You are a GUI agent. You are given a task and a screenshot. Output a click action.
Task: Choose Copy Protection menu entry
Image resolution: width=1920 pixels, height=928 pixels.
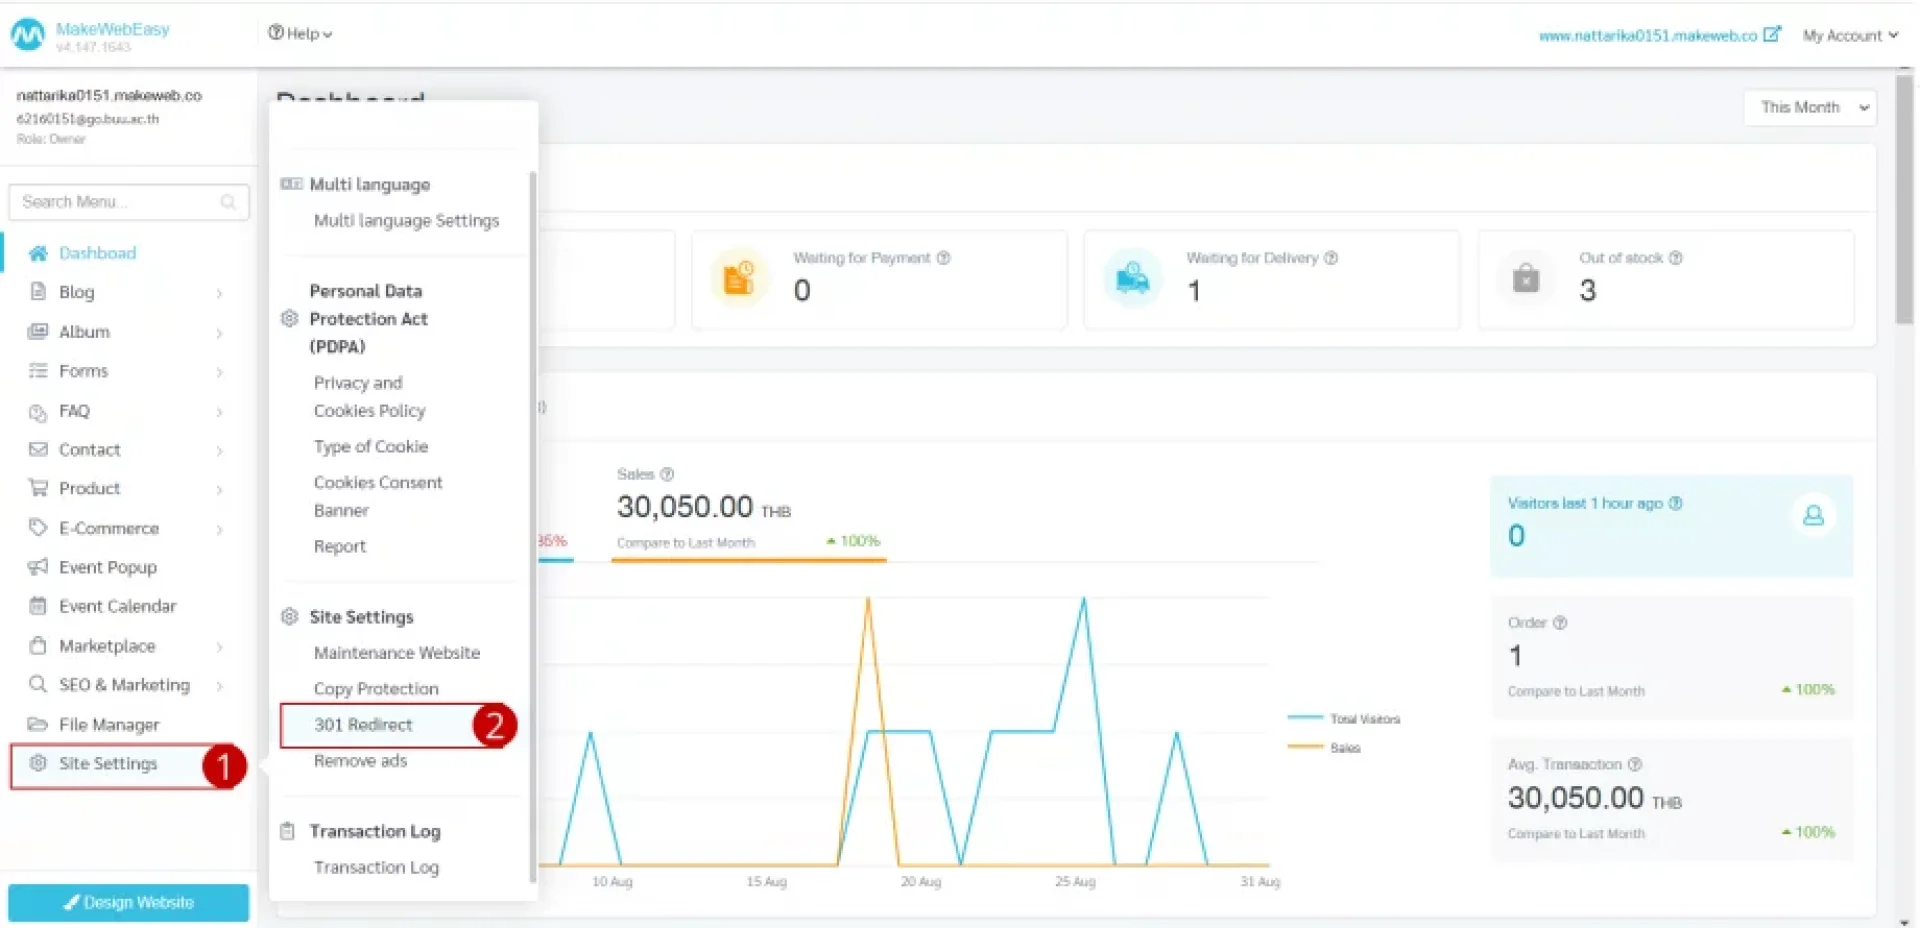(x=376, y=689)
